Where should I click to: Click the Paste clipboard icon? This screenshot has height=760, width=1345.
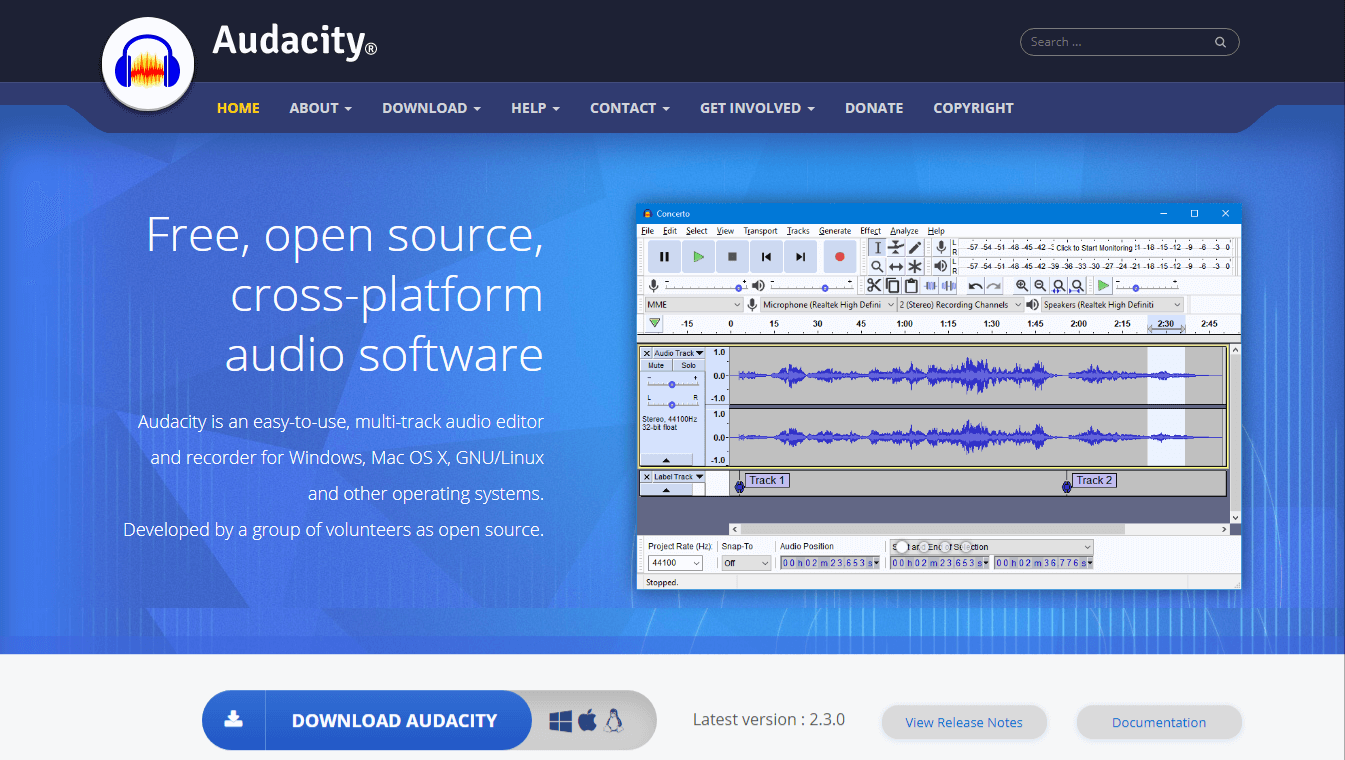[911, 286]
